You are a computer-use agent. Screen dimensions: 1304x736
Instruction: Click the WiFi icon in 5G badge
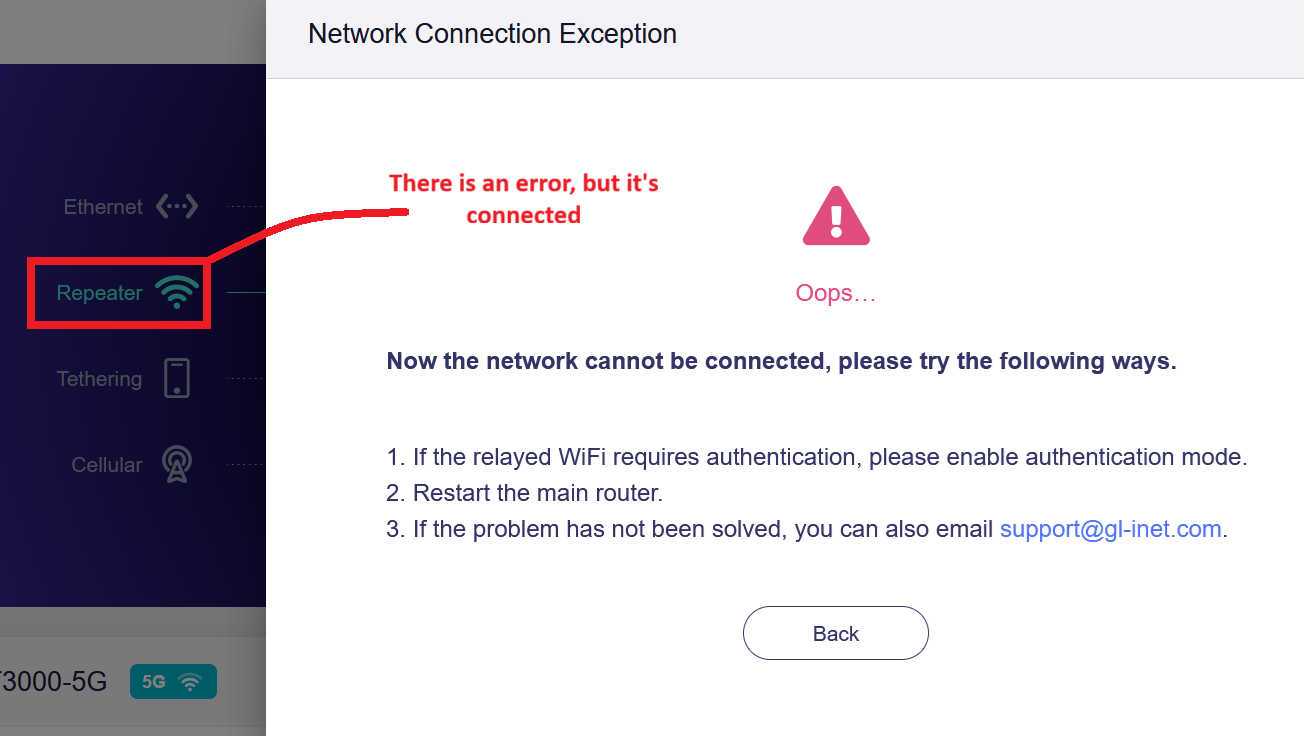190,682
